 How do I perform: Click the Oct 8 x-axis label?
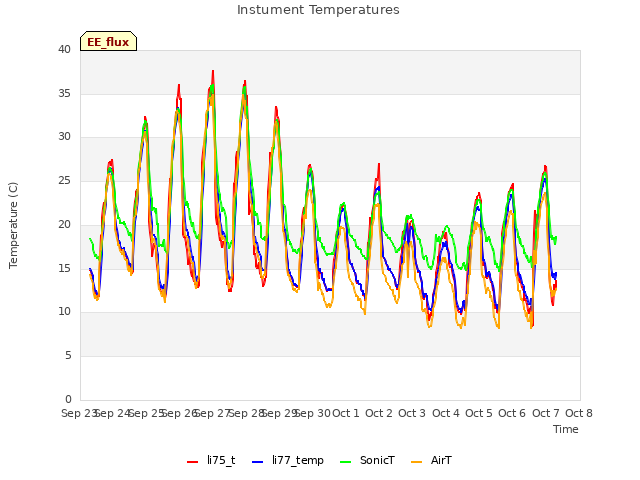(x=579, y=413)
